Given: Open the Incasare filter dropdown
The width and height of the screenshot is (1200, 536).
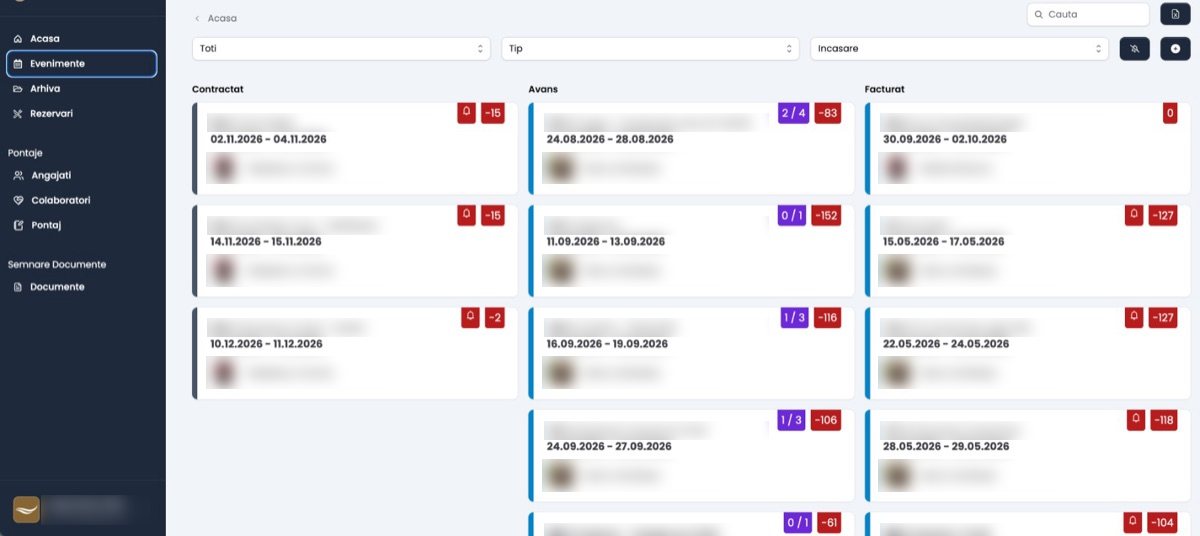Looking at the screenshot, I should 959,48.
